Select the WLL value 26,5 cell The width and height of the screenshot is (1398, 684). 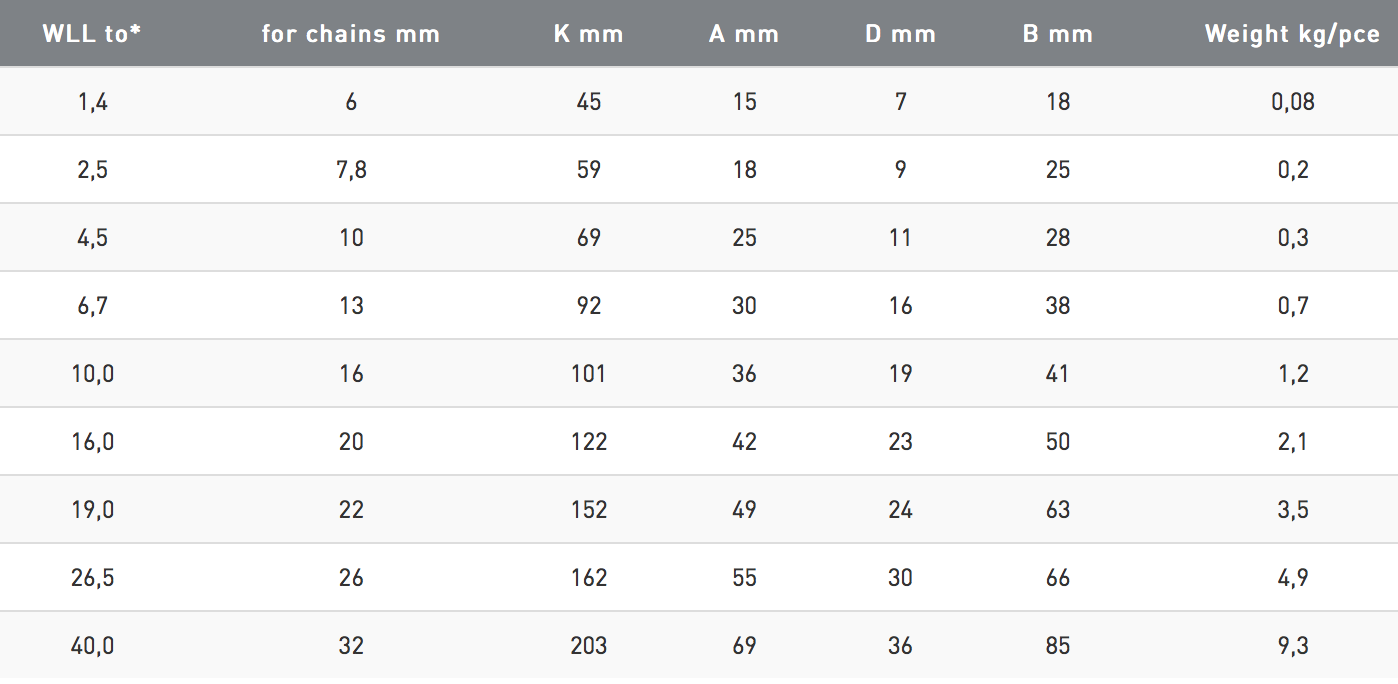point(92,578)
